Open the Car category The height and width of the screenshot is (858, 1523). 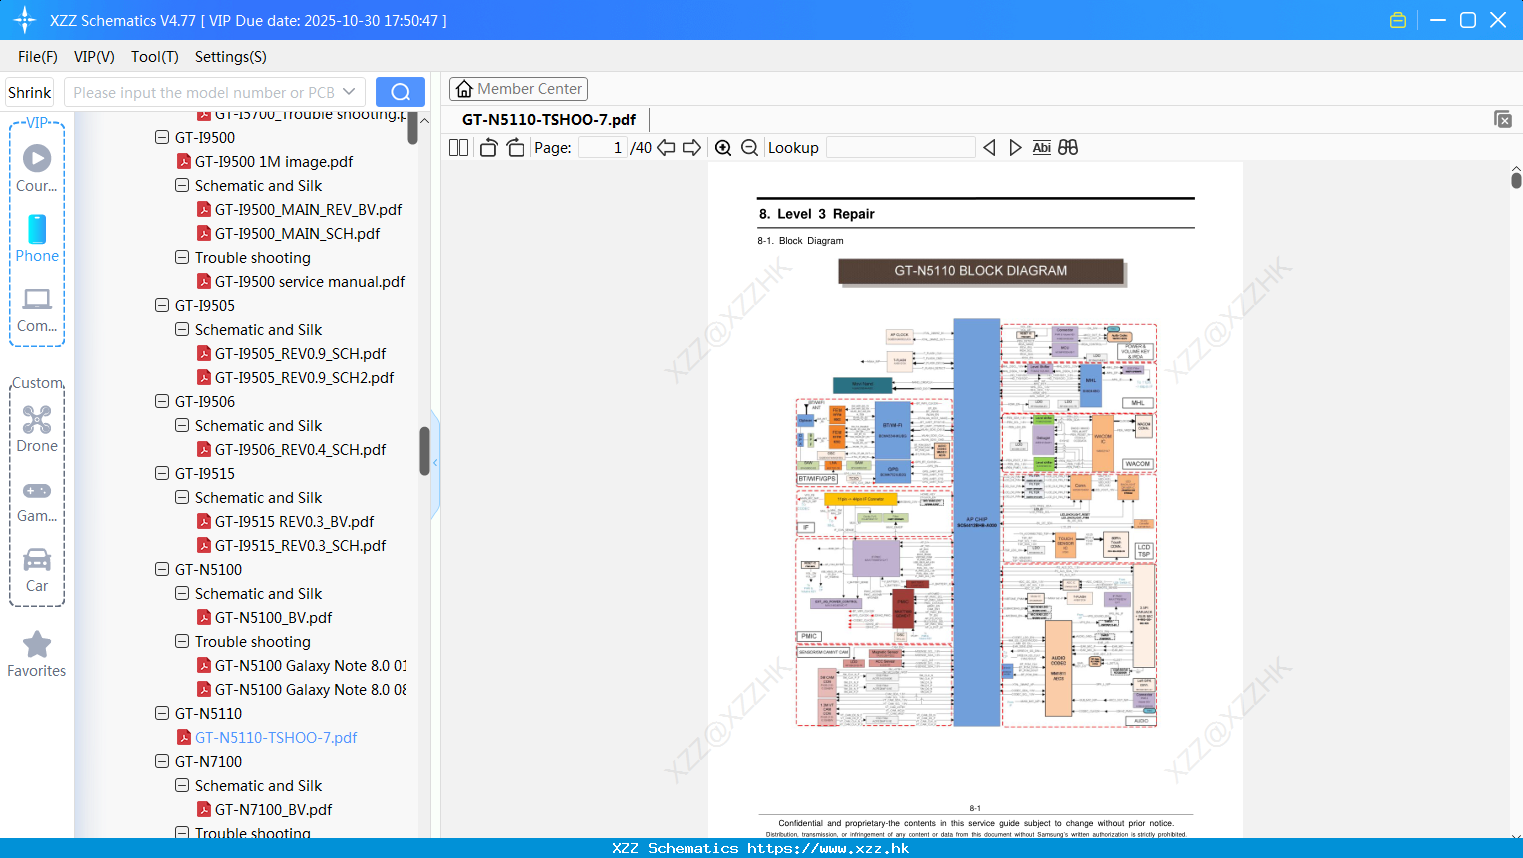click(x=37, y=570)
